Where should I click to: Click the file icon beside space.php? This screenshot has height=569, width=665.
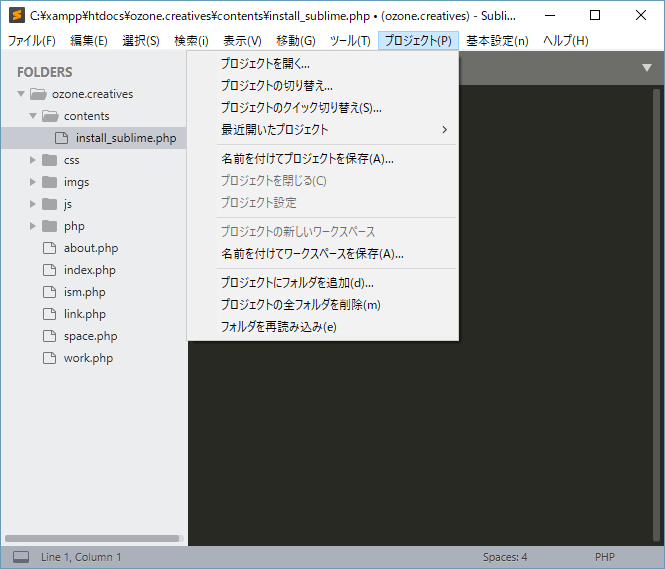coord(50,336)
